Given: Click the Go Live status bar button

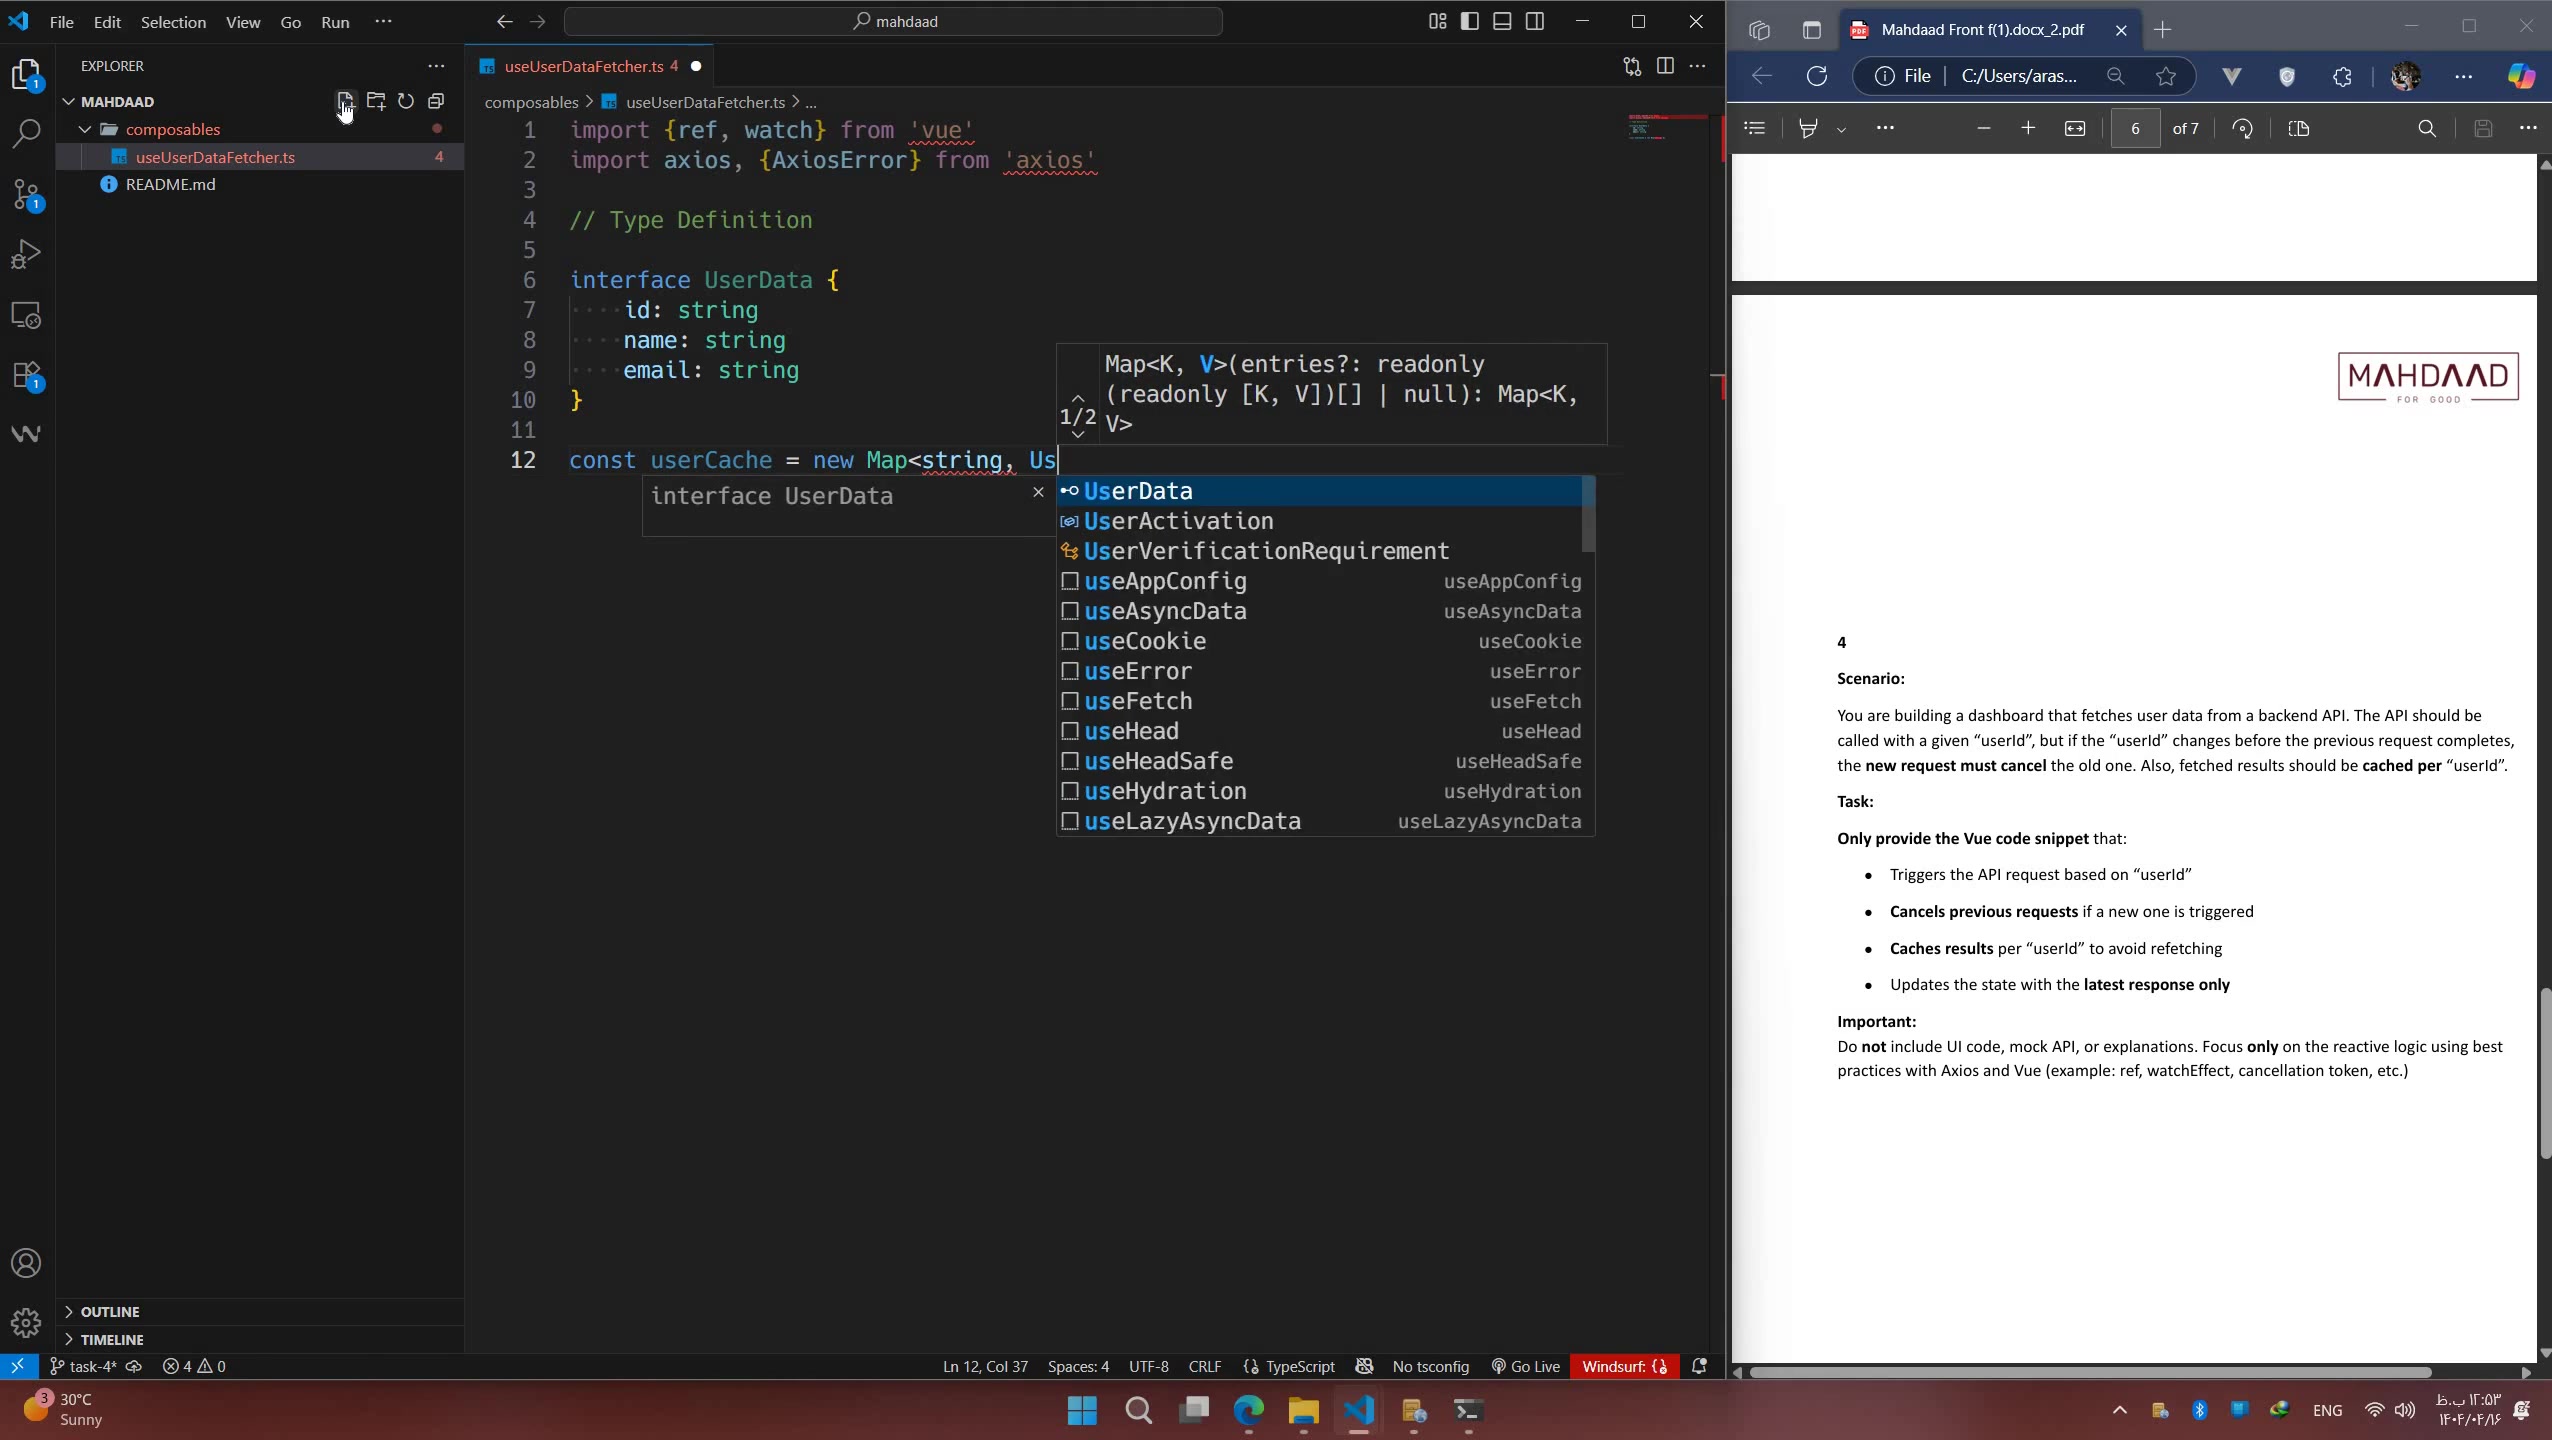Looking at the screenshot, I should tap(1525, 1366).
